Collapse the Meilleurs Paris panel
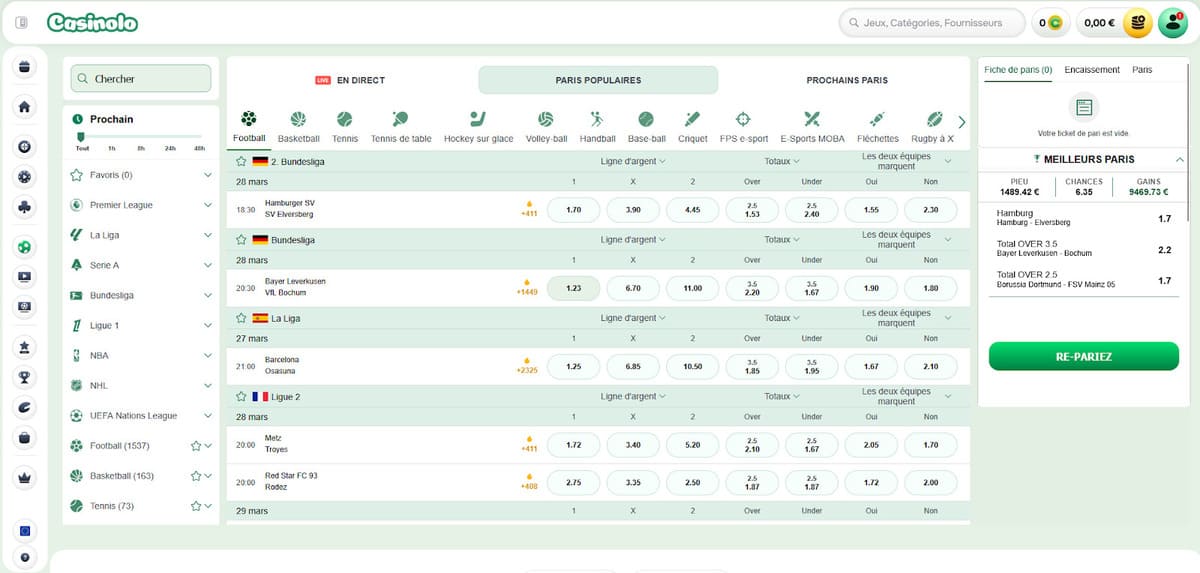Viewport: 1200px width, 573px height. (1179, 159)
